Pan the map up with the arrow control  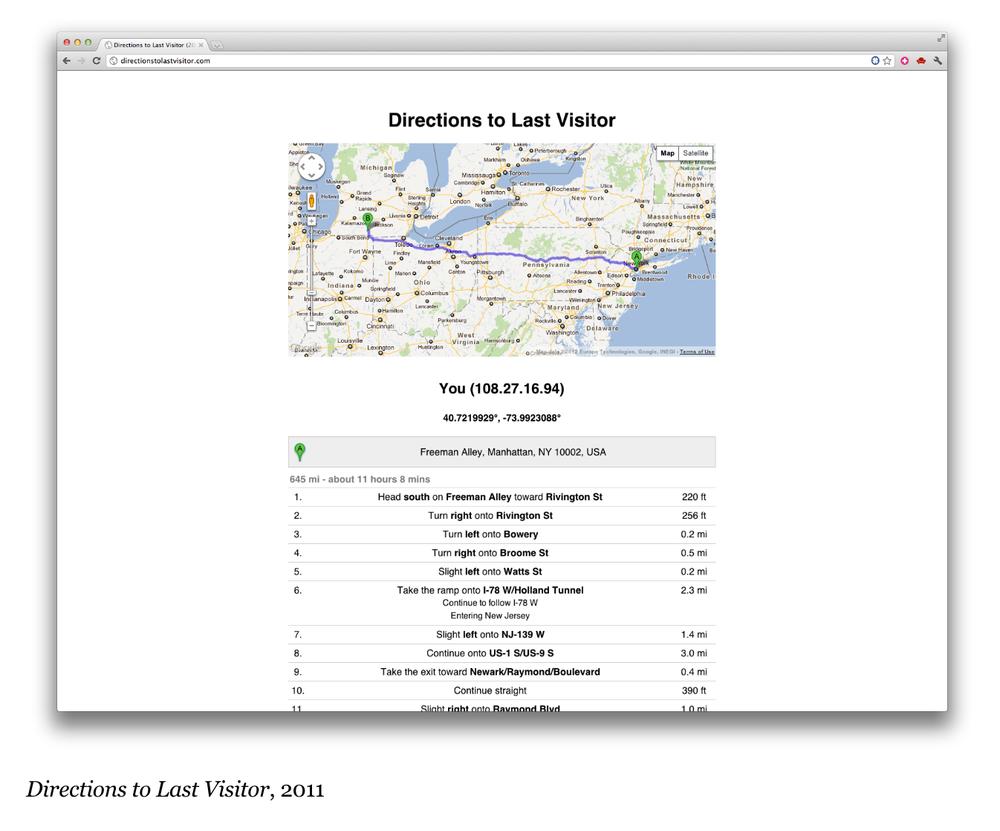pos(312,158)
